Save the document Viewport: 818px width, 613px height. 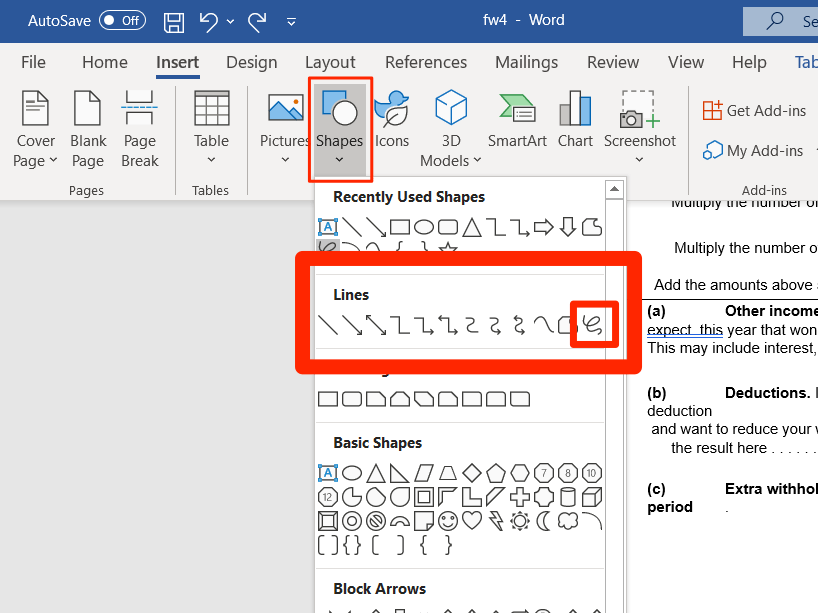pos(173,20)
